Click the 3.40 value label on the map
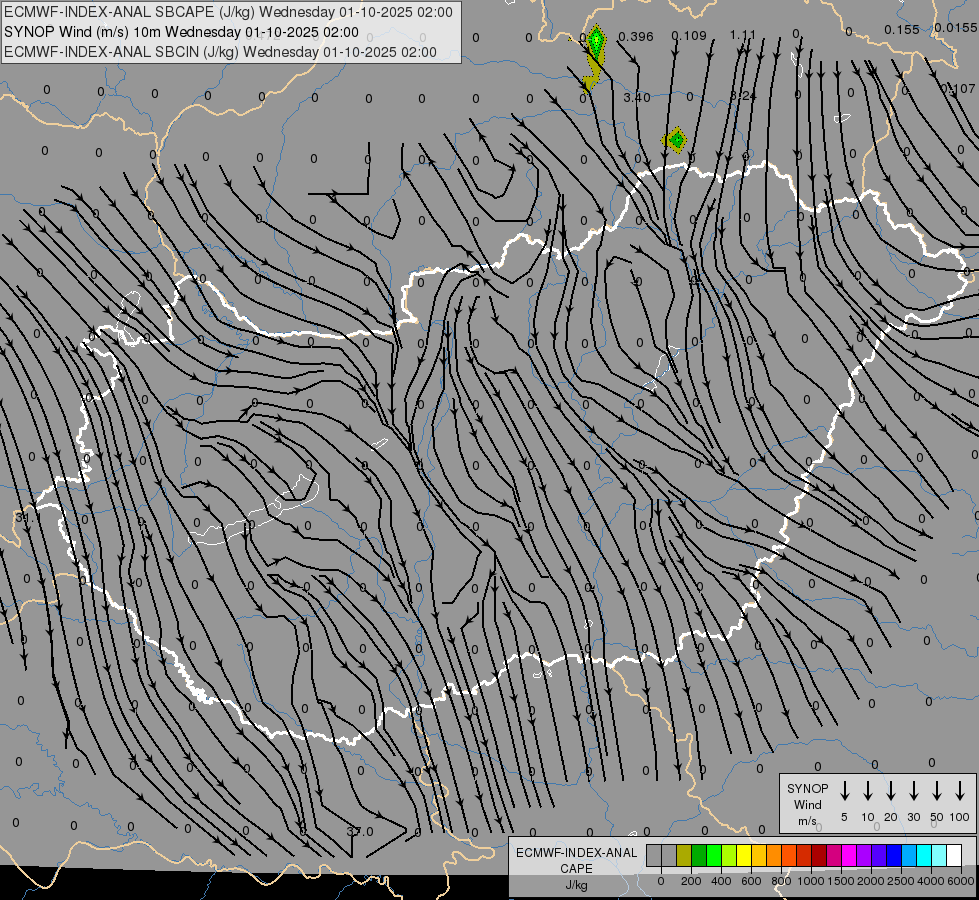Viewport: 979px width, 900px height. pos(636,97)
